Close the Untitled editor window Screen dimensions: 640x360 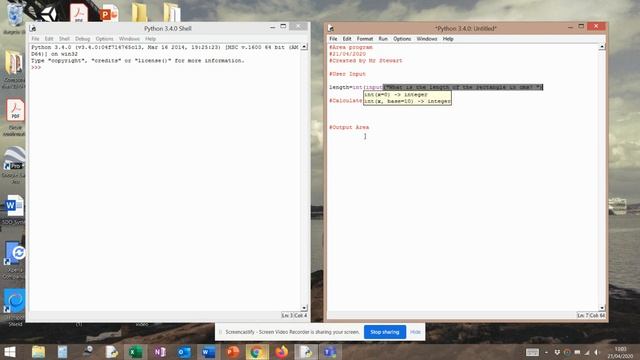(596, 26)
